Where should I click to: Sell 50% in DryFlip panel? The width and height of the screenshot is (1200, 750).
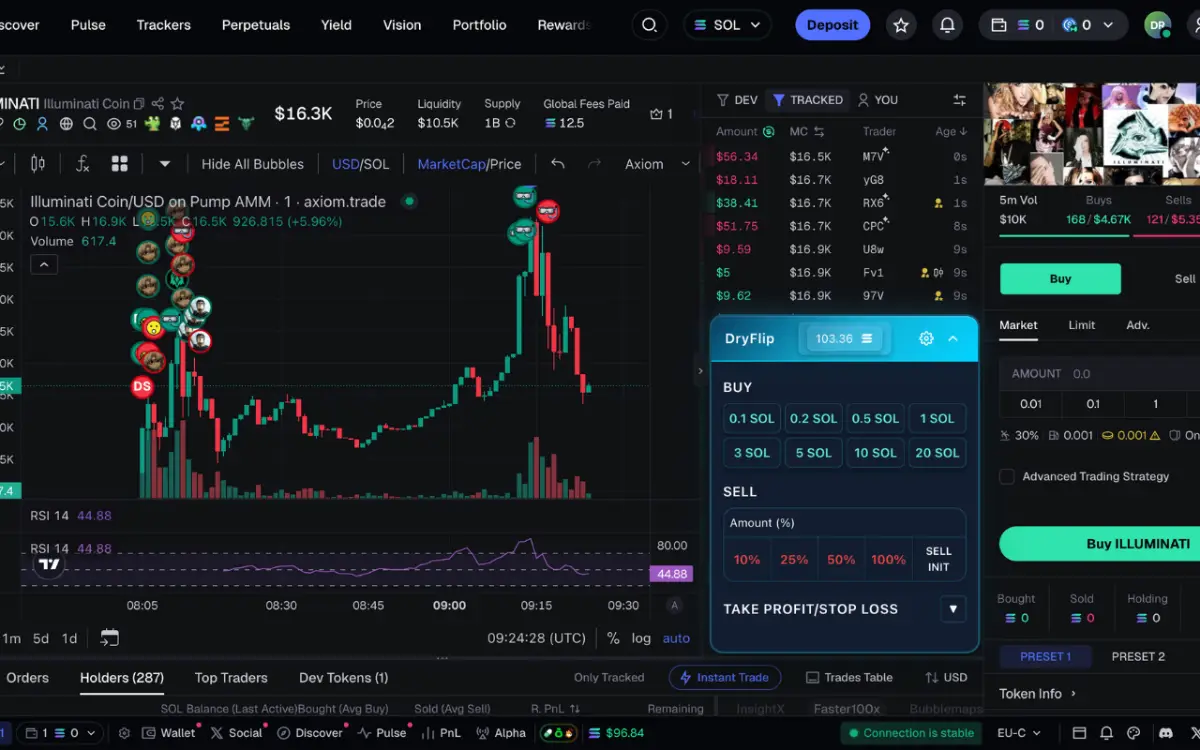pyautogui.click(x=841, y=560)
